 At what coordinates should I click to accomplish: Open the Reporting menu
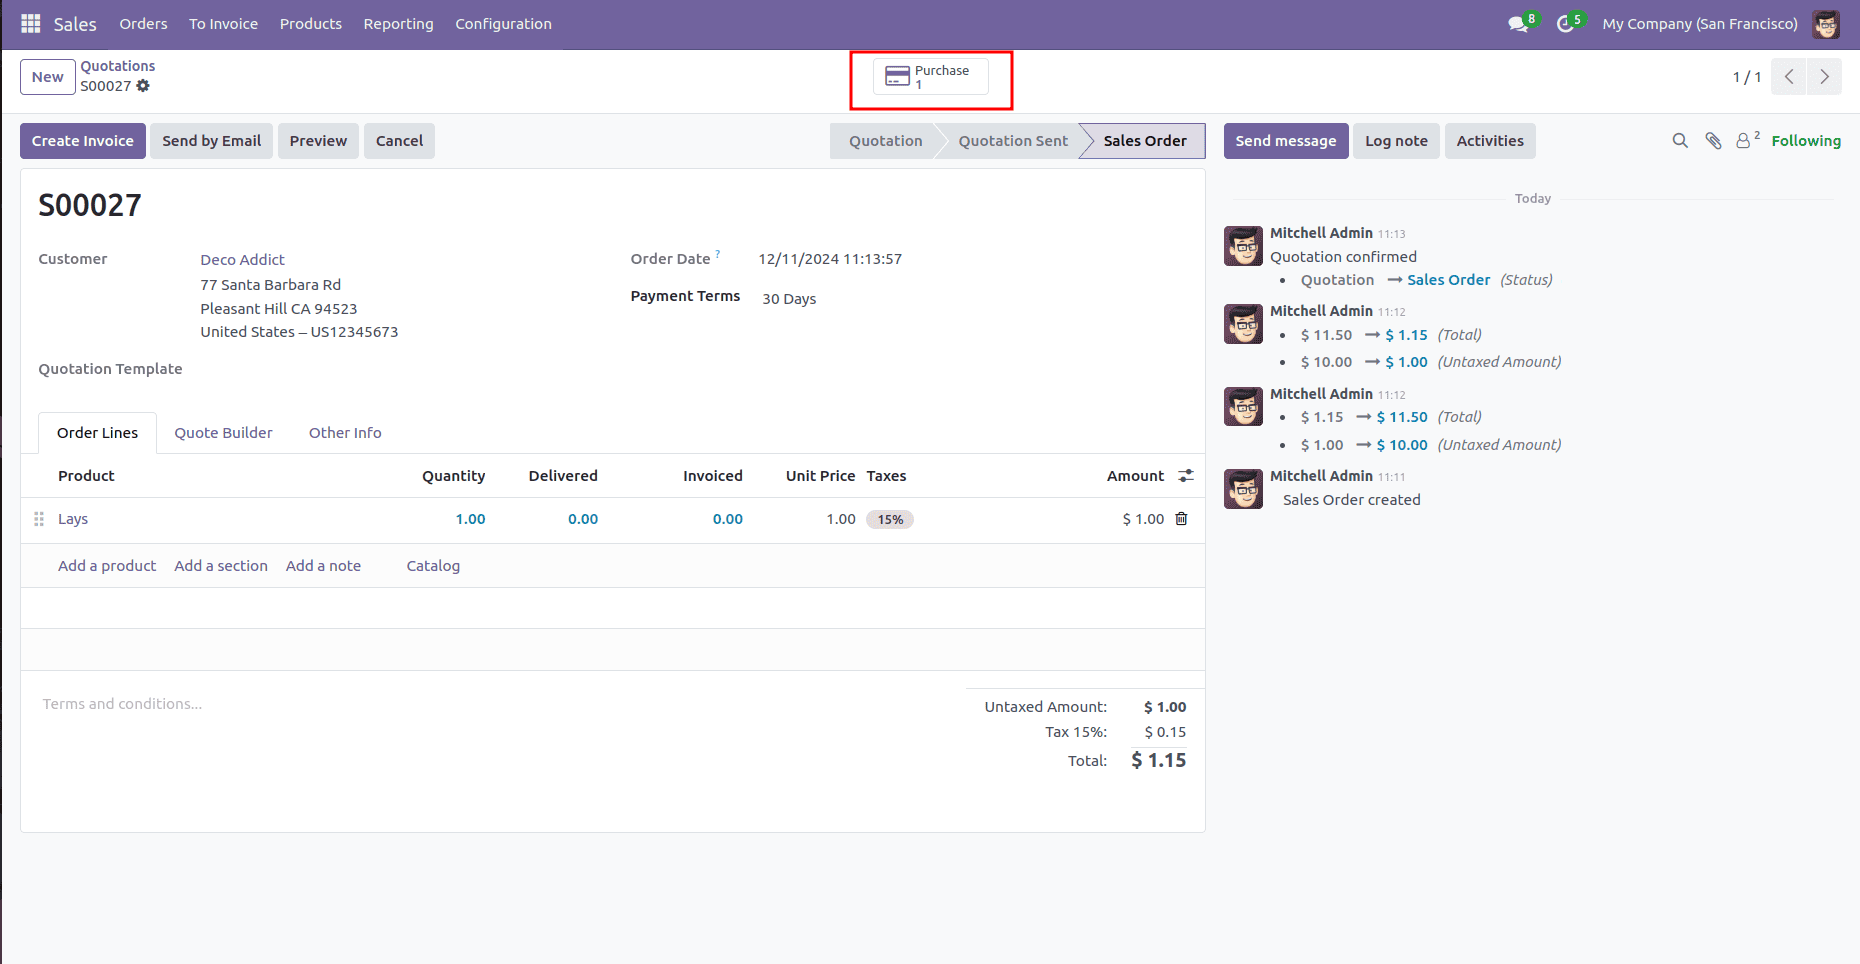(x=398, y=23)
